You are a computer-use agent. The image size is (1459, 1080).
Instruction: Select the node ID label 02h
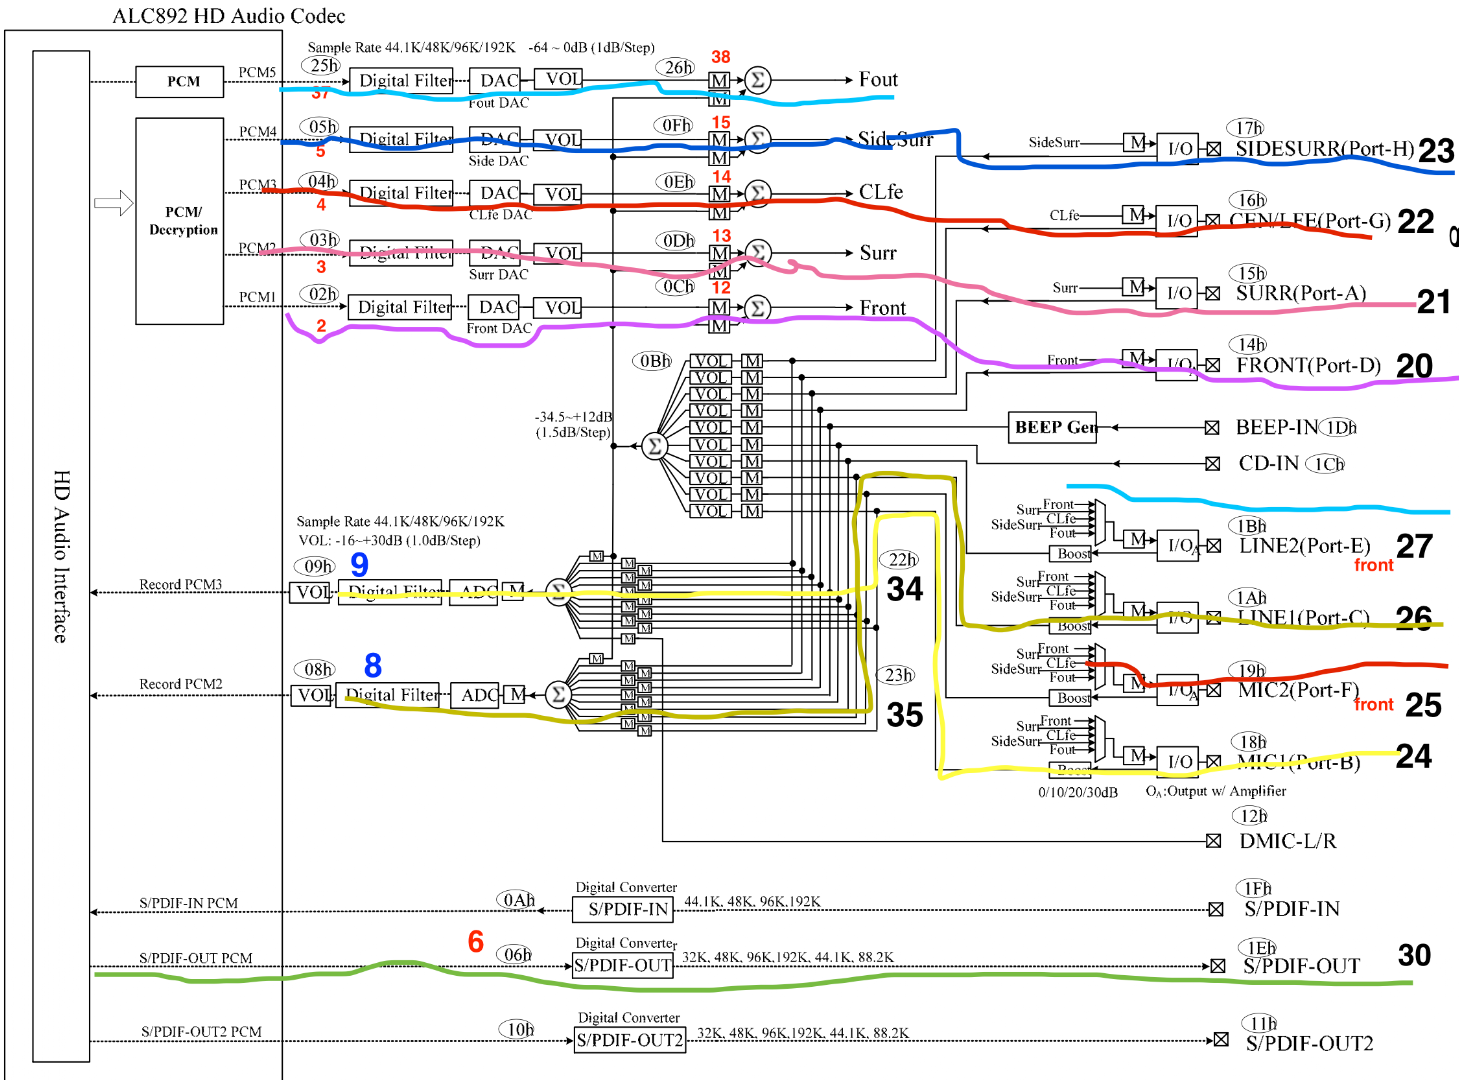click(x=322, y=294)
